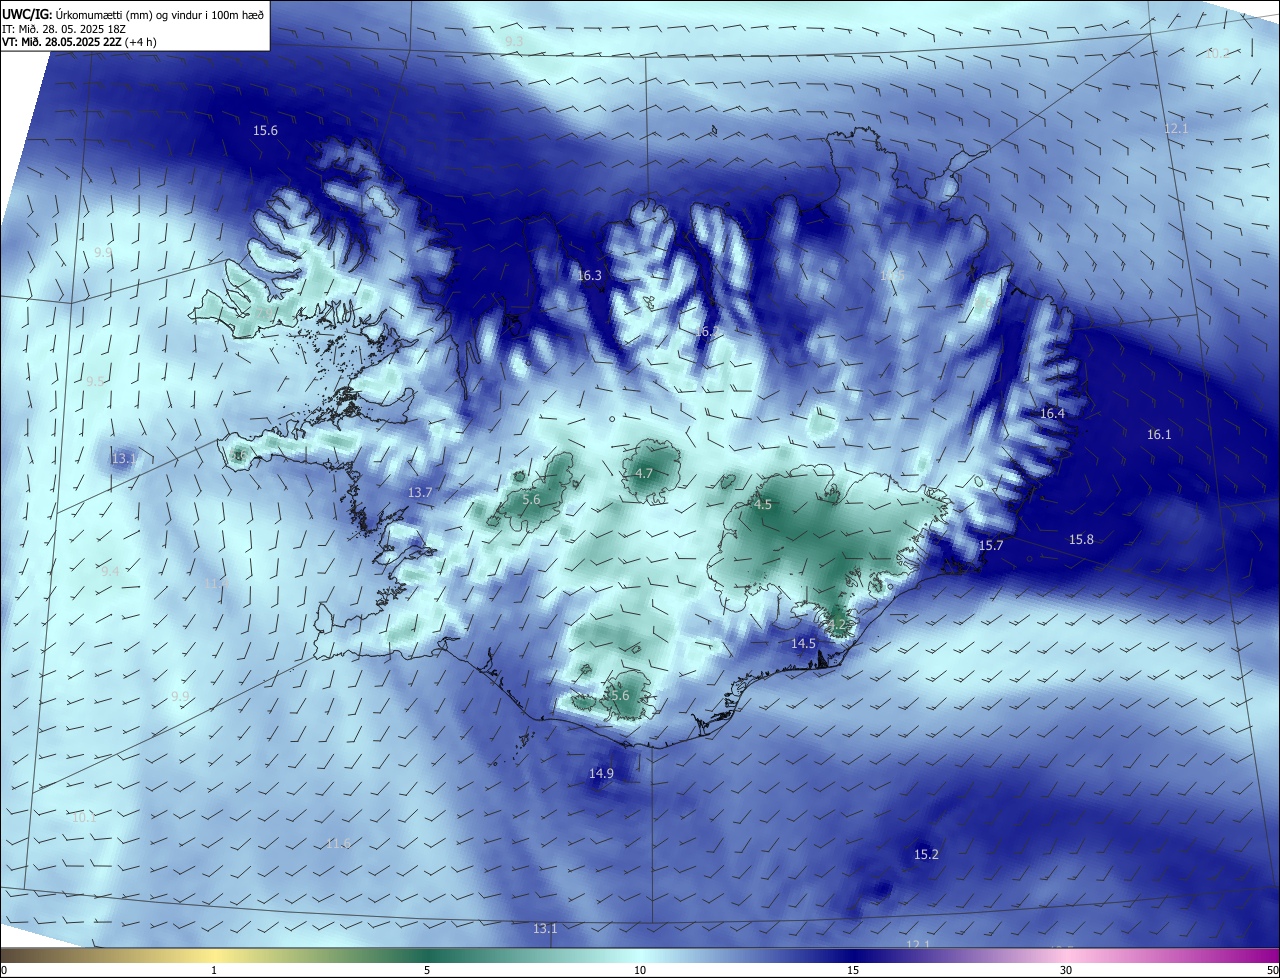1280x978 pixels.
Task: Select the 'IT: Mið. 28. 05. 2025 18Z' line
Action: [62, 29]
